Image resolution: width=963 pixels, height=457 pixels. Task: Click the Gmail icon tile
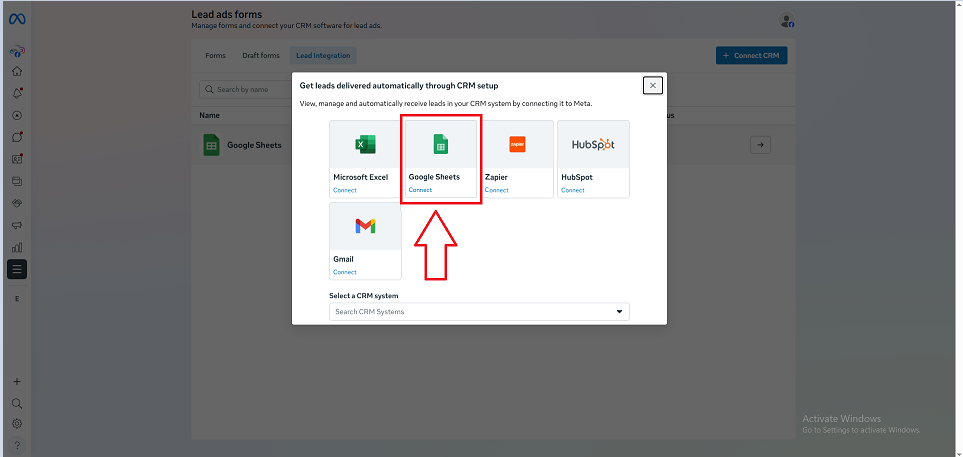(x=365, y=226)
